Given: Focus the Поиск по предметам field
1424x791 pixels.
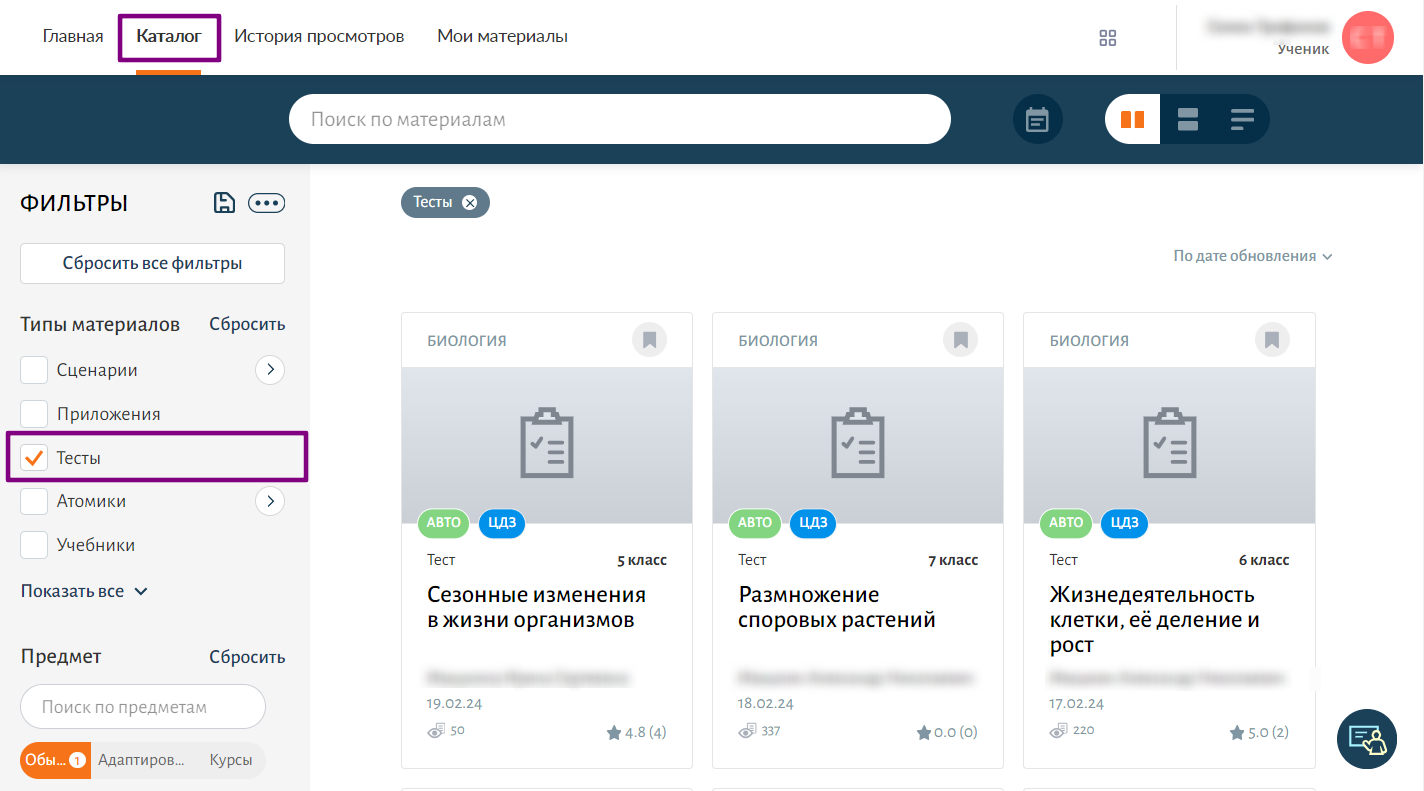Looking at the screenshot, I should pyautogui.click(x=143, y=707).
